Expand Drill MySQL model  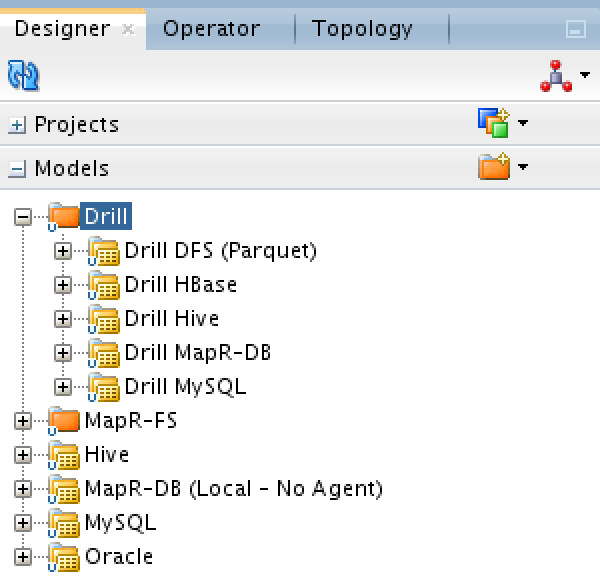(x=63, y=387)
